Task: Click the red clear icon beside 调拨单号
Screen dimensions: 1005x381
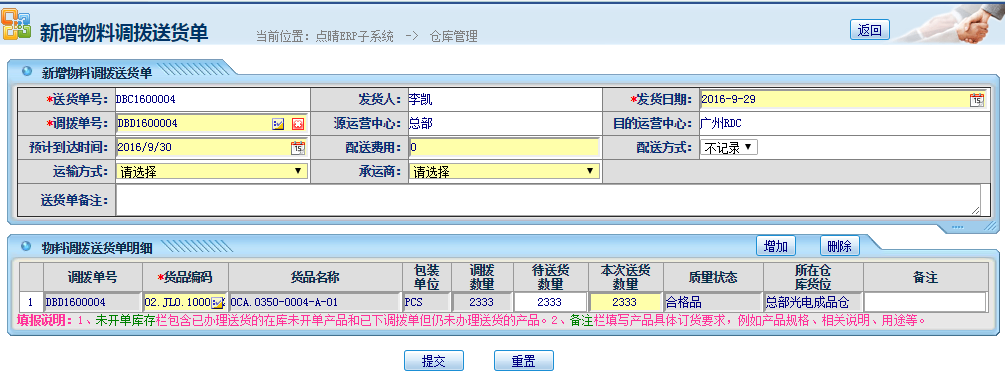Action: click(x=297, y=124)
